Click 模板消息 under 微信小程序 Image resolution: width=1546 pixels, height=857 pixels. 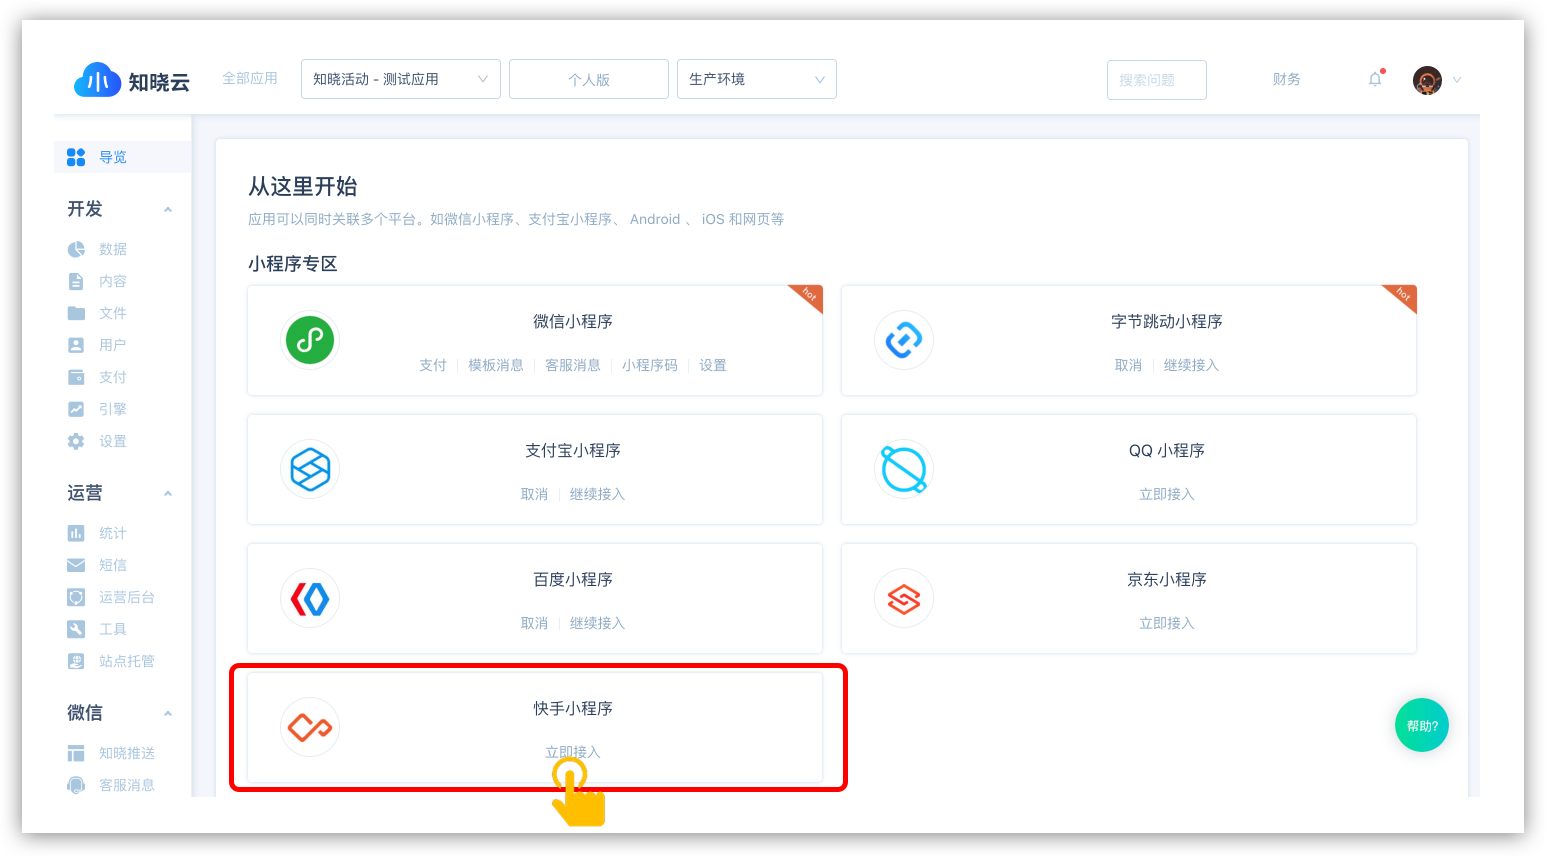point(496,365)
